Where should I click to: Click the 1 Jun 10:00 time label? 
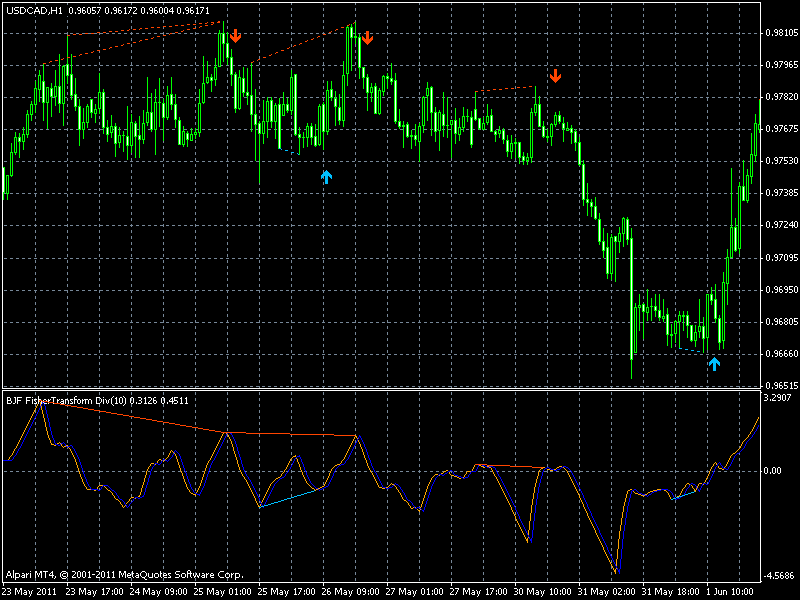coord(732,592)
